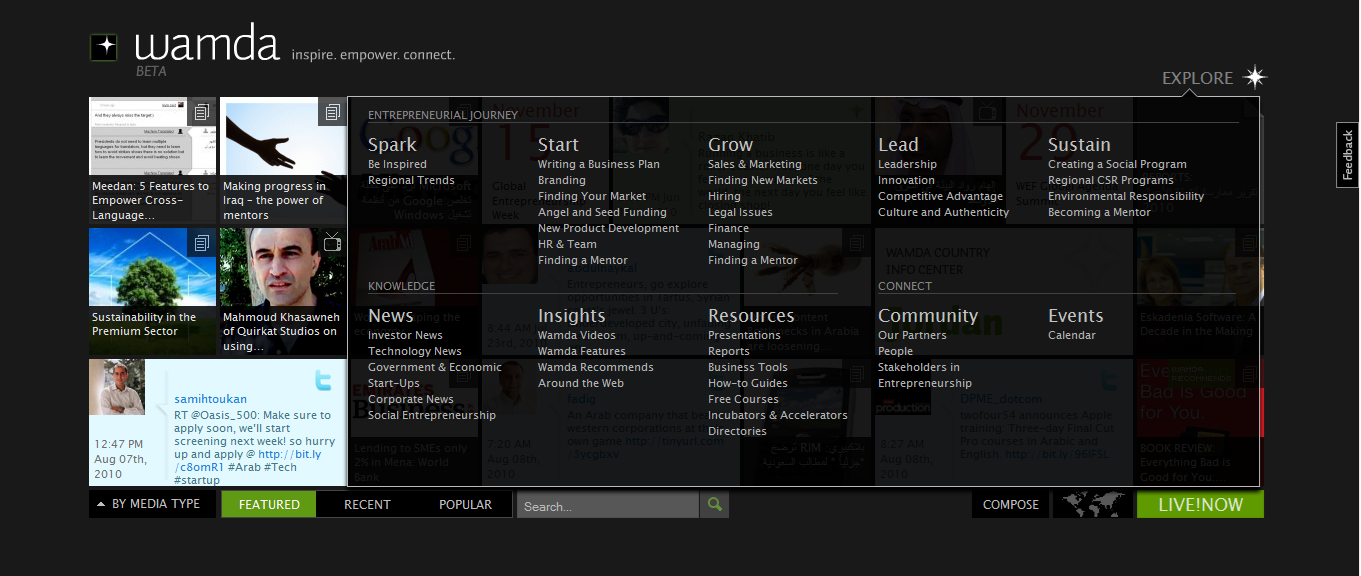The width and height of the screenshot is (1361, 576).
Task: Open the Spark menu heading
Action: tap(392, 145)
